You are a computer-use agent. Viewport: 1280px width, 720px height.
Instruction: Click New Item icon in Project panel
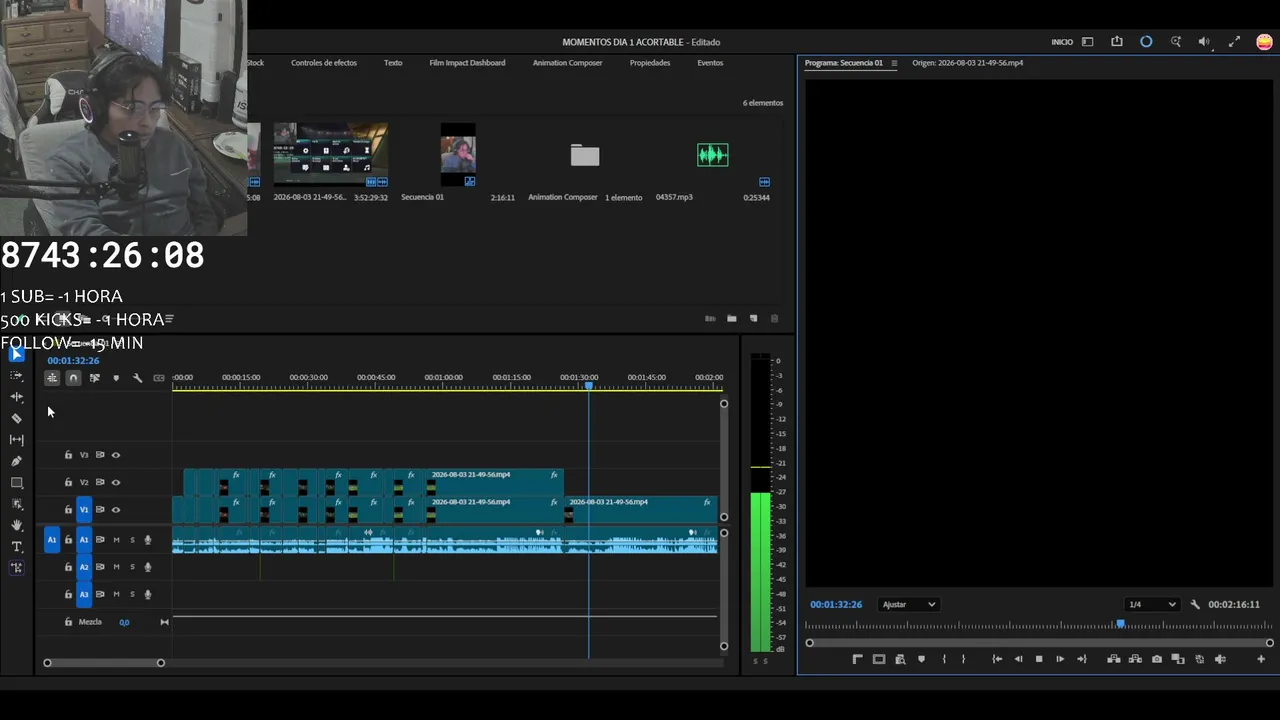pos(754,319)
